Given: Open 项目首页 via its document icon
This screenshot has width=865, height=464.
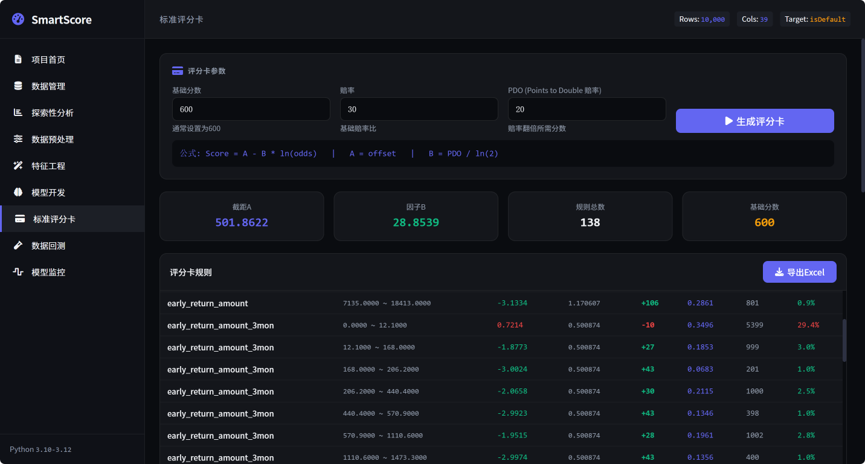Looking at the screenshot, I should pos(18,59).
